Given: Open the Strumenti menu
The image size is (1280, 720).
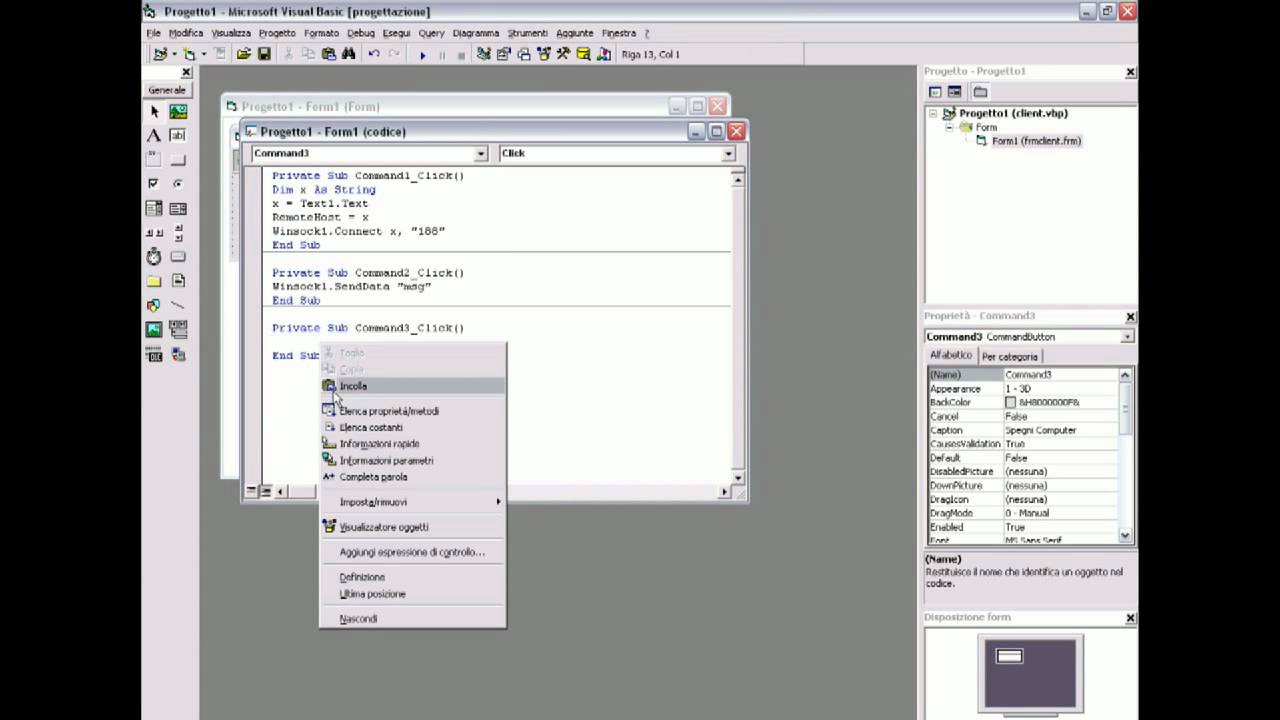Looking at the screenshot, I should coord(527,33).
